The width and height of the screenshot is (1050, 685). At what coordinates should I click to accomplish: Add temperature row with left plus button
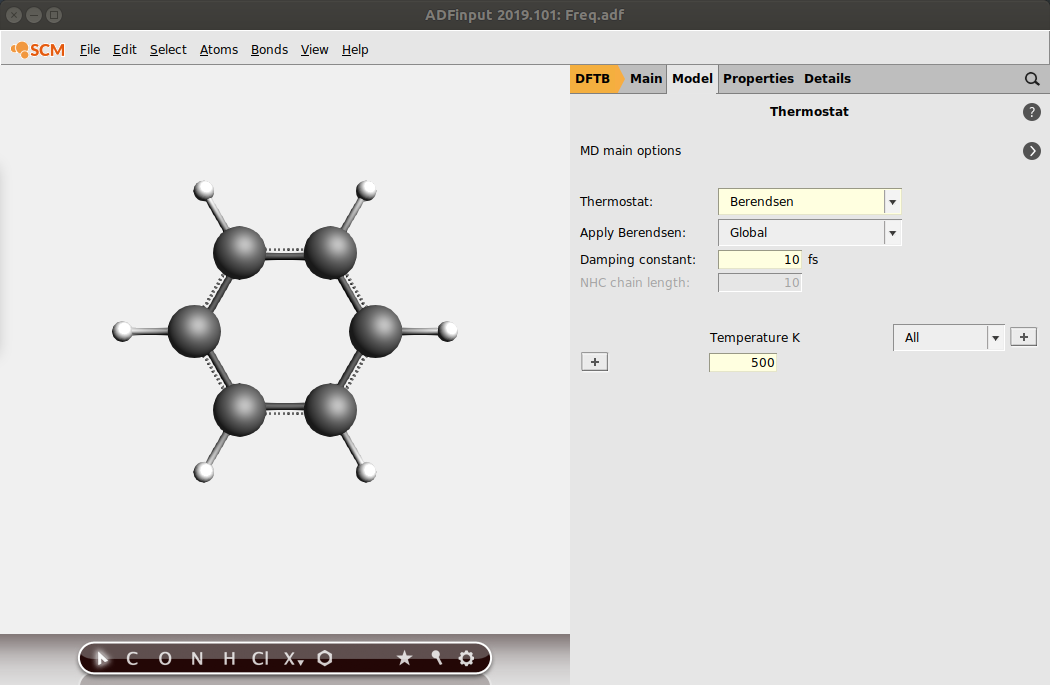point(595,362)
